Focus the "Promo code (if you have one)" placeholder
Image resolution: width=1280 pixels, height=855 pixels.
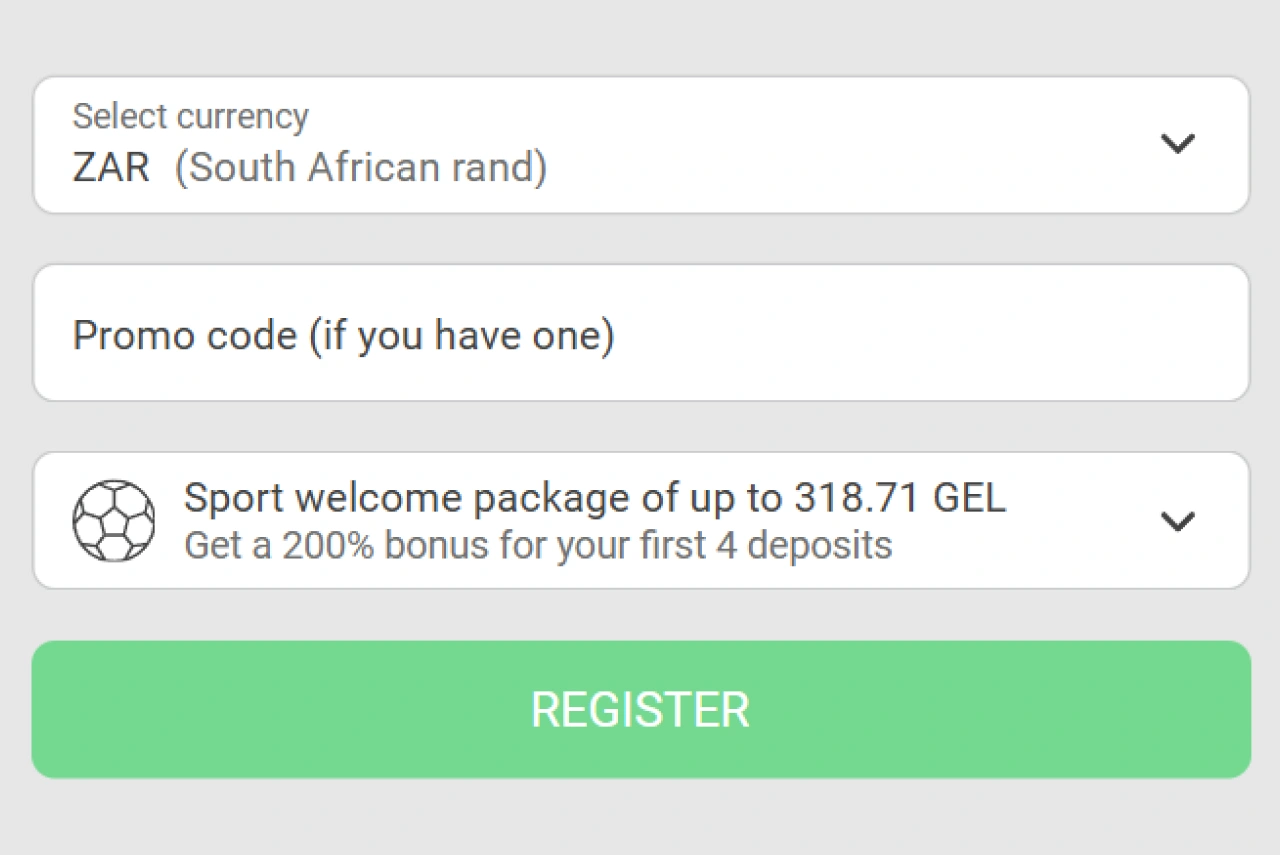[x=343, y=336]
